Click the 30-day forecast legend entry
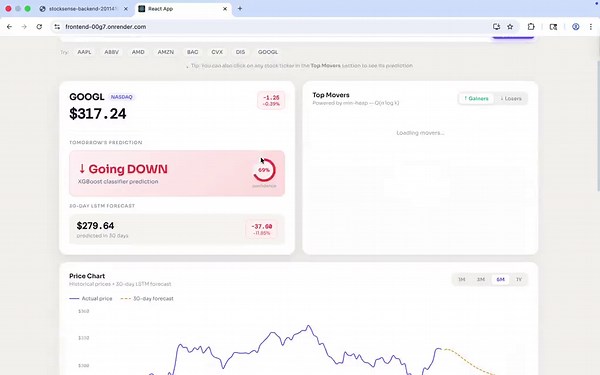600x375 pixels. (147, 298)
